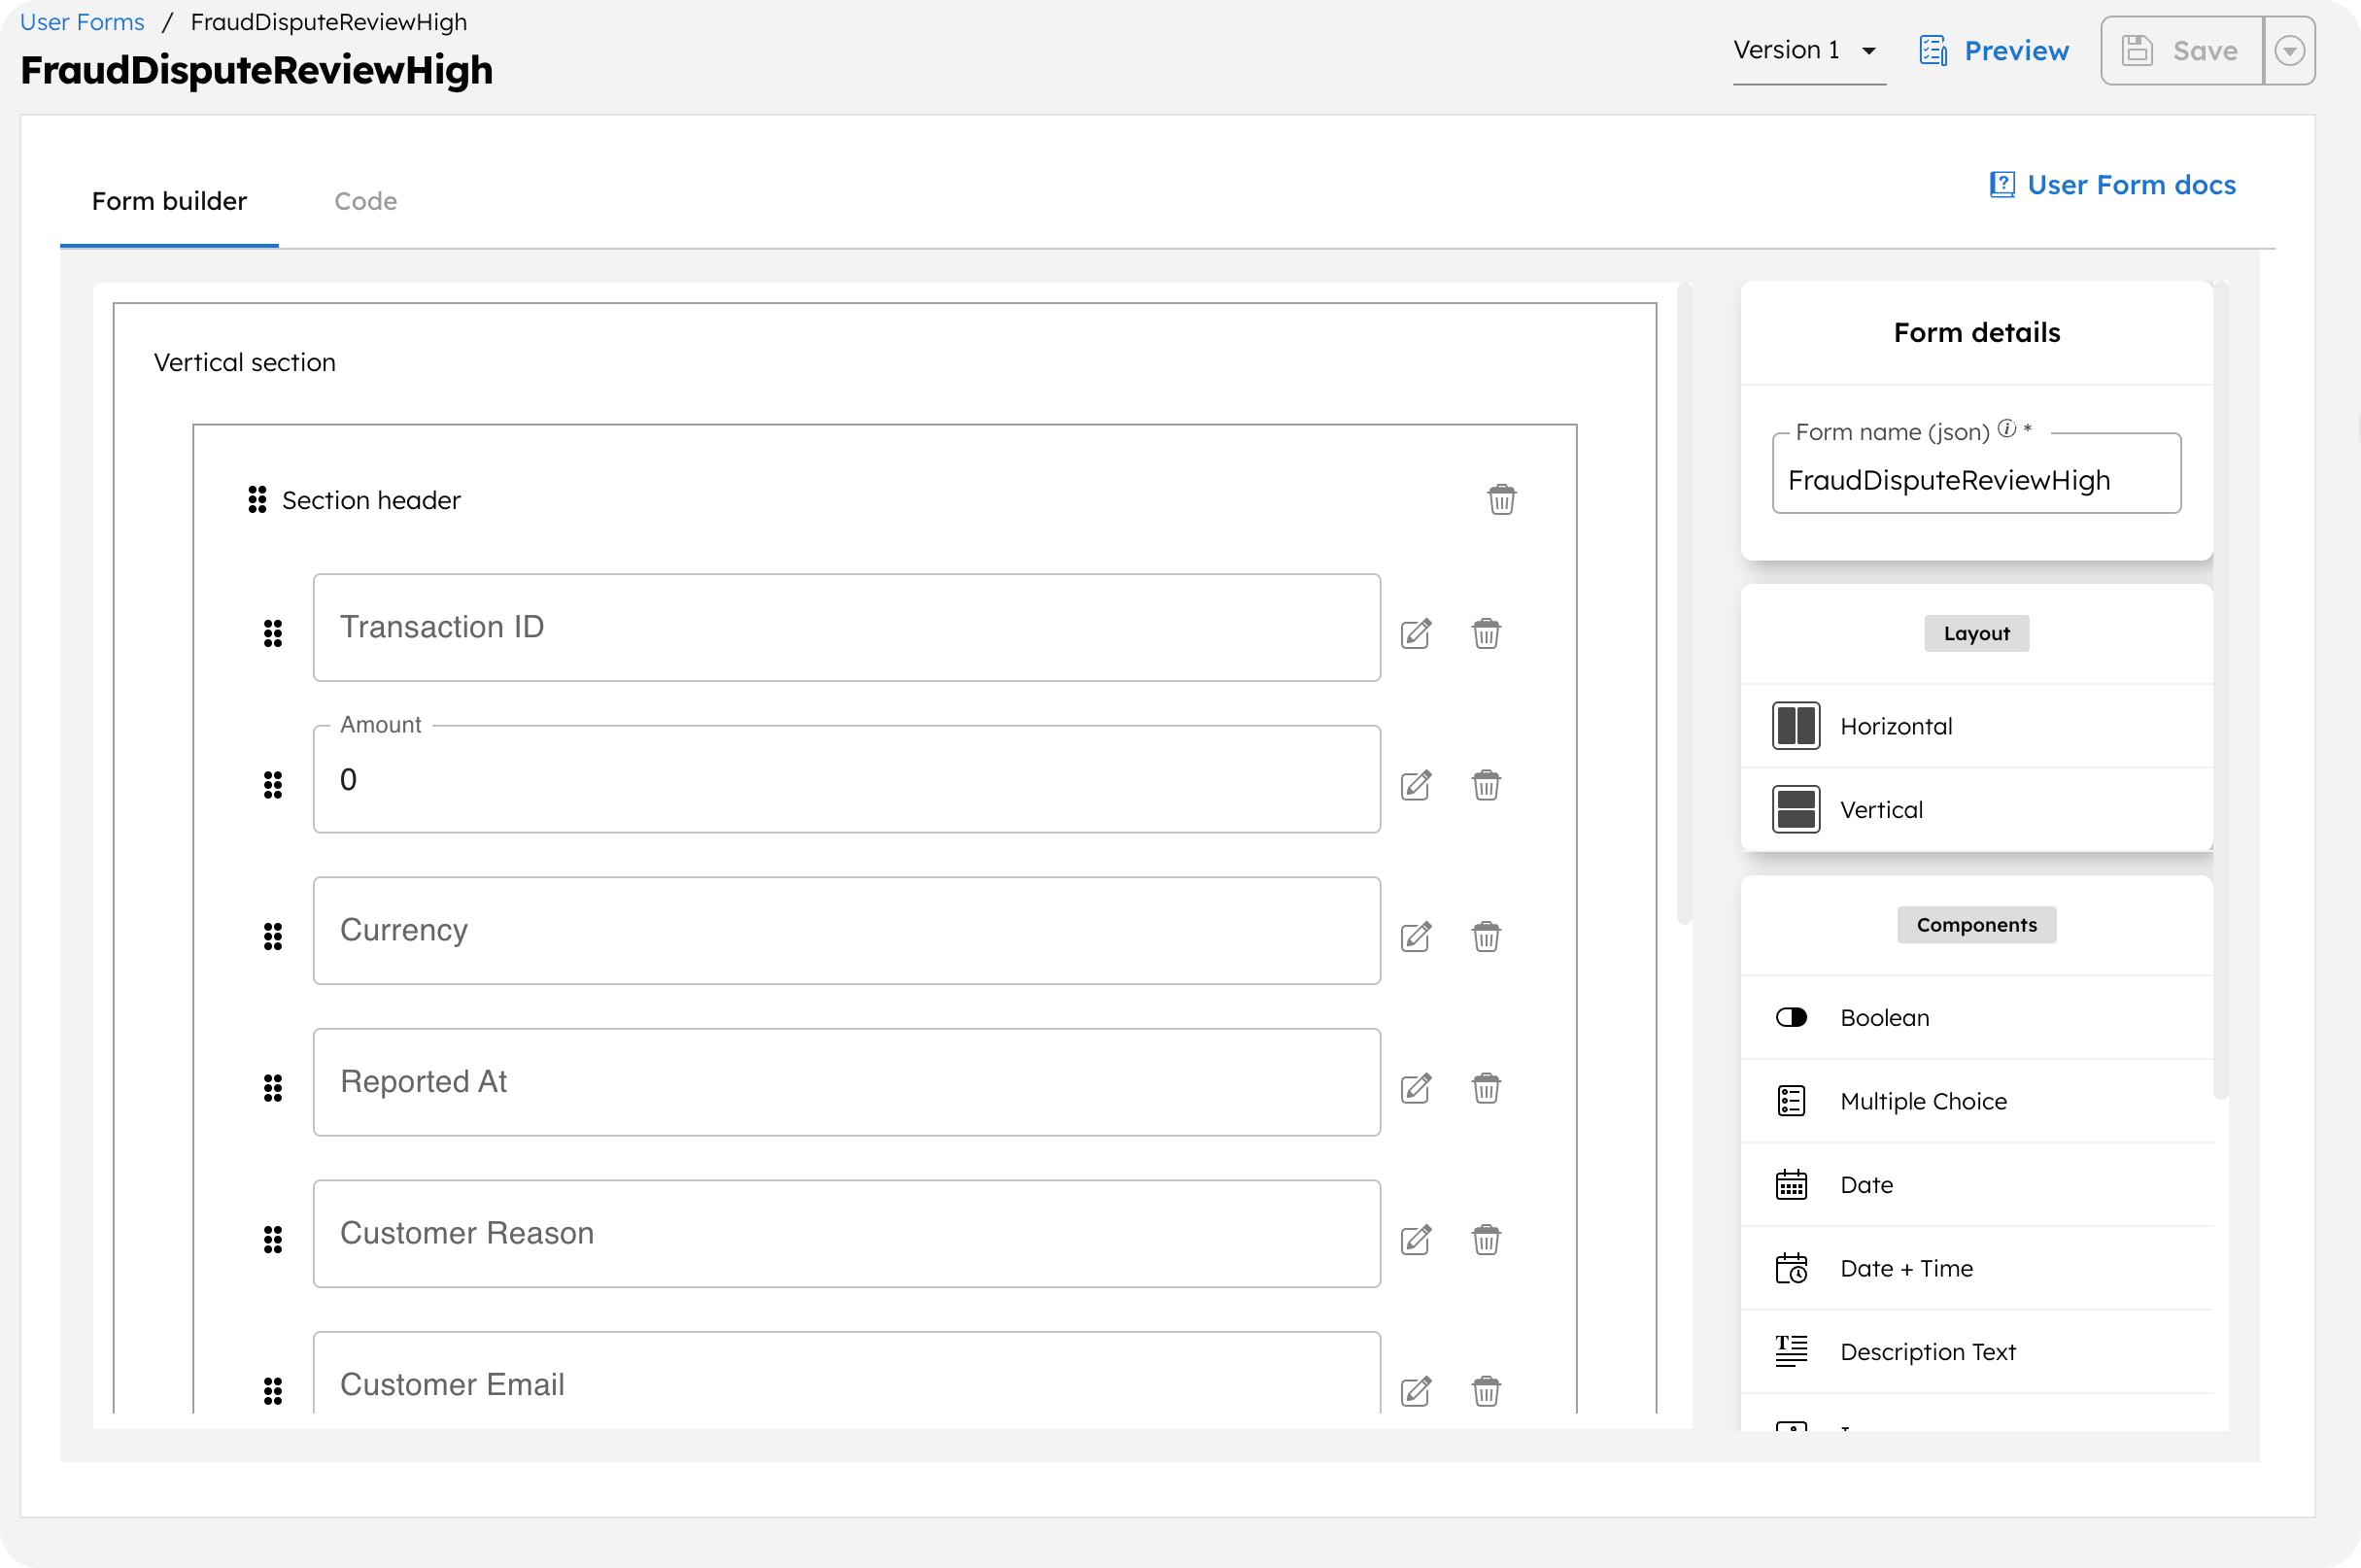Screen dimensions: 2361x1568
Task: Select the Form builder tab
Action: pyautogui.click(x=169, y=201)
